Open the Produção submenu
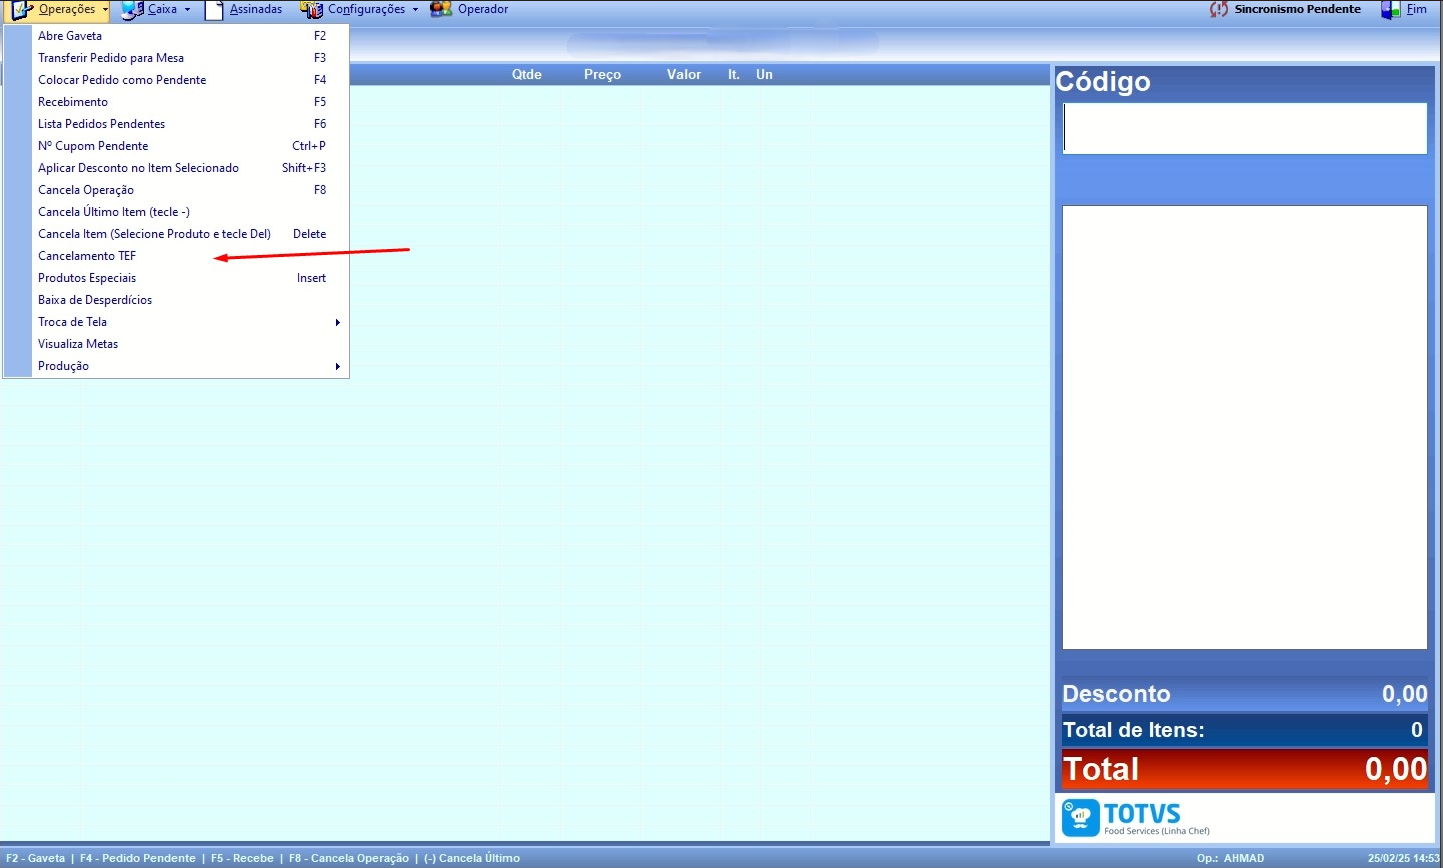1443x868 pixels. [176, 366]
